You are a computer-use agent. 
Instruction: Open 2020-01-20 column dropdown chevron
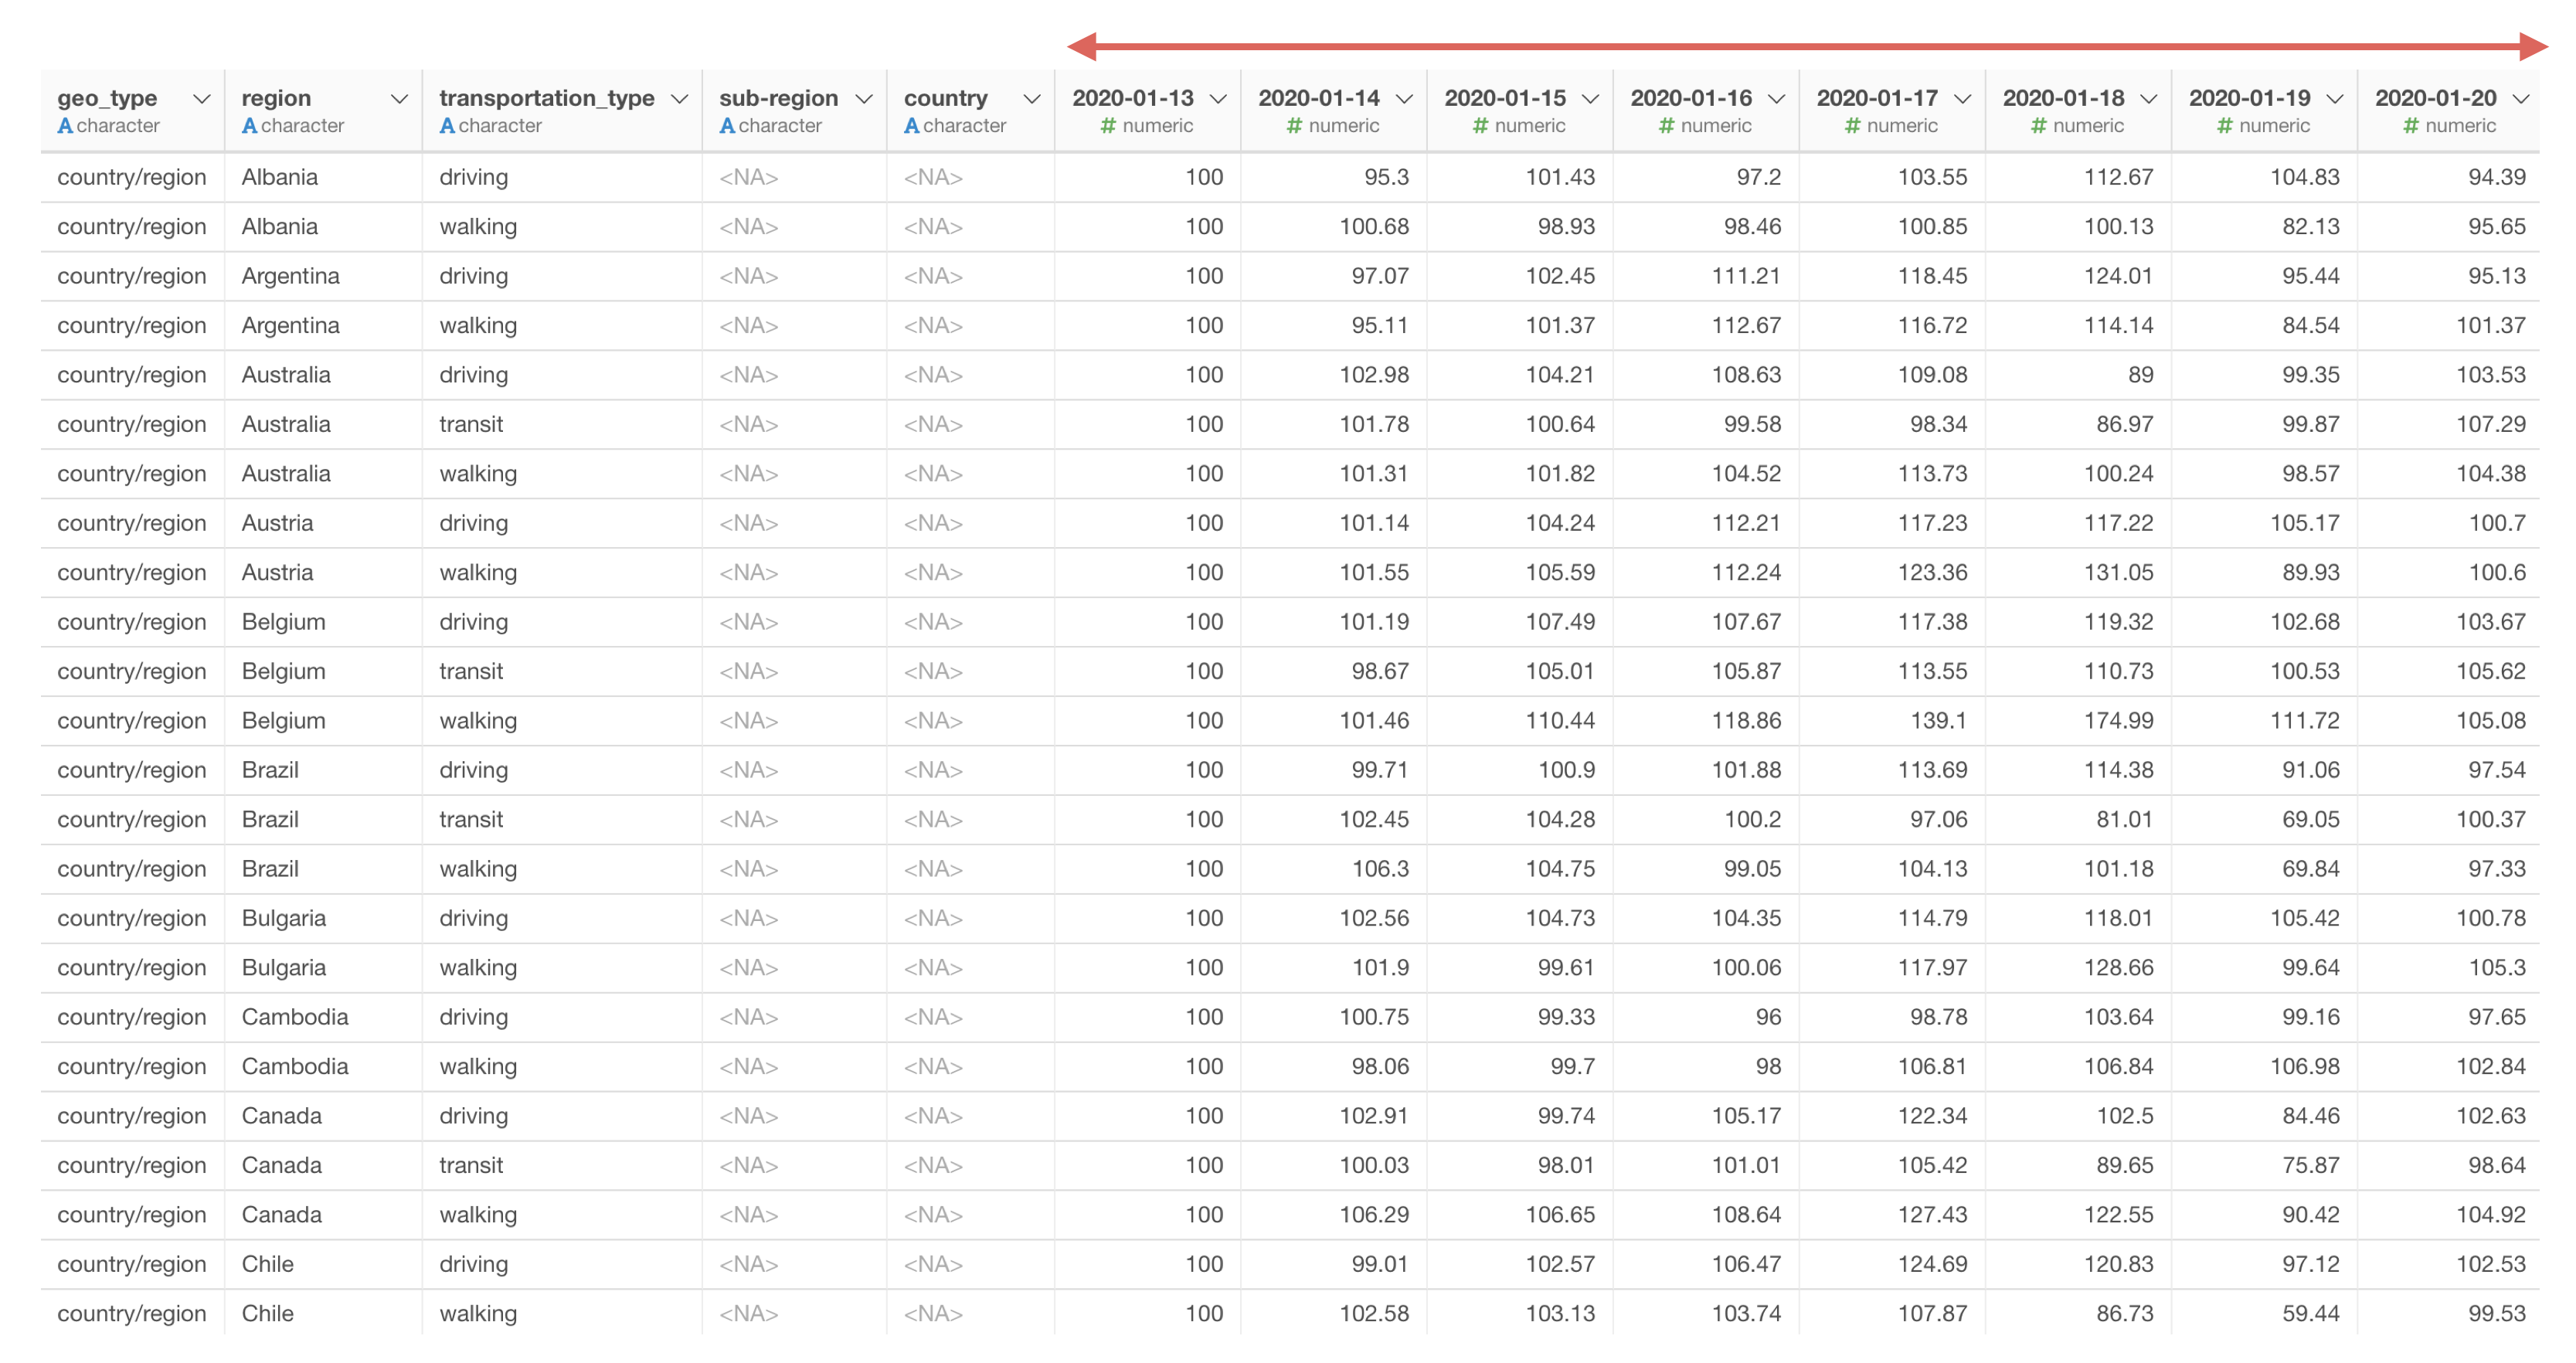point(2520,99)
